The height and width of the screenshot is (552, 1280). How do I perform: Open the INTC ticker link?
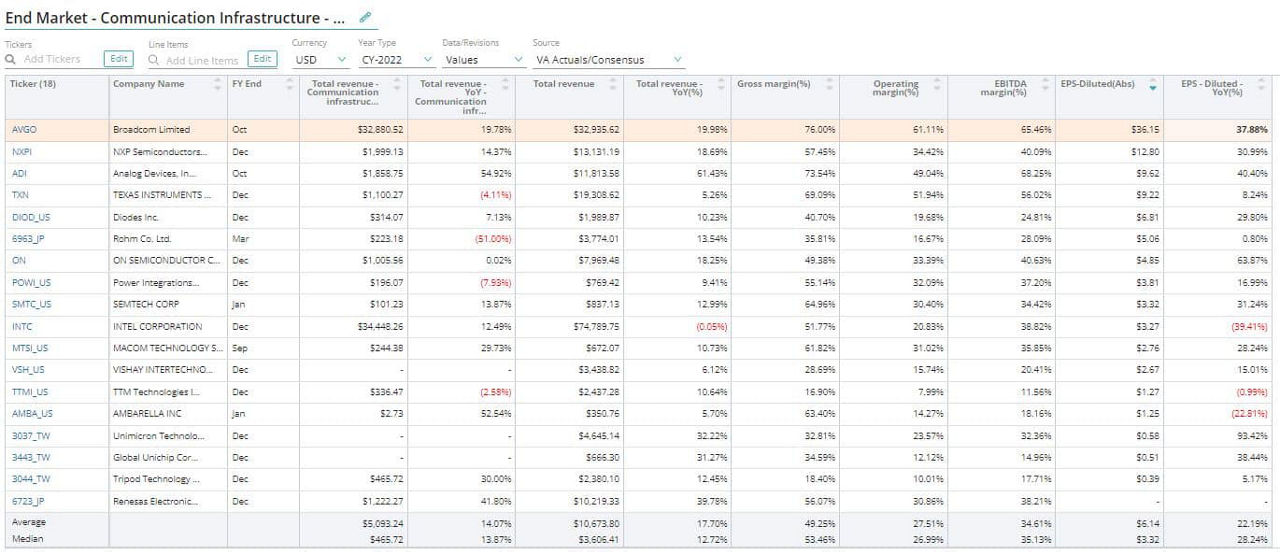22,326
